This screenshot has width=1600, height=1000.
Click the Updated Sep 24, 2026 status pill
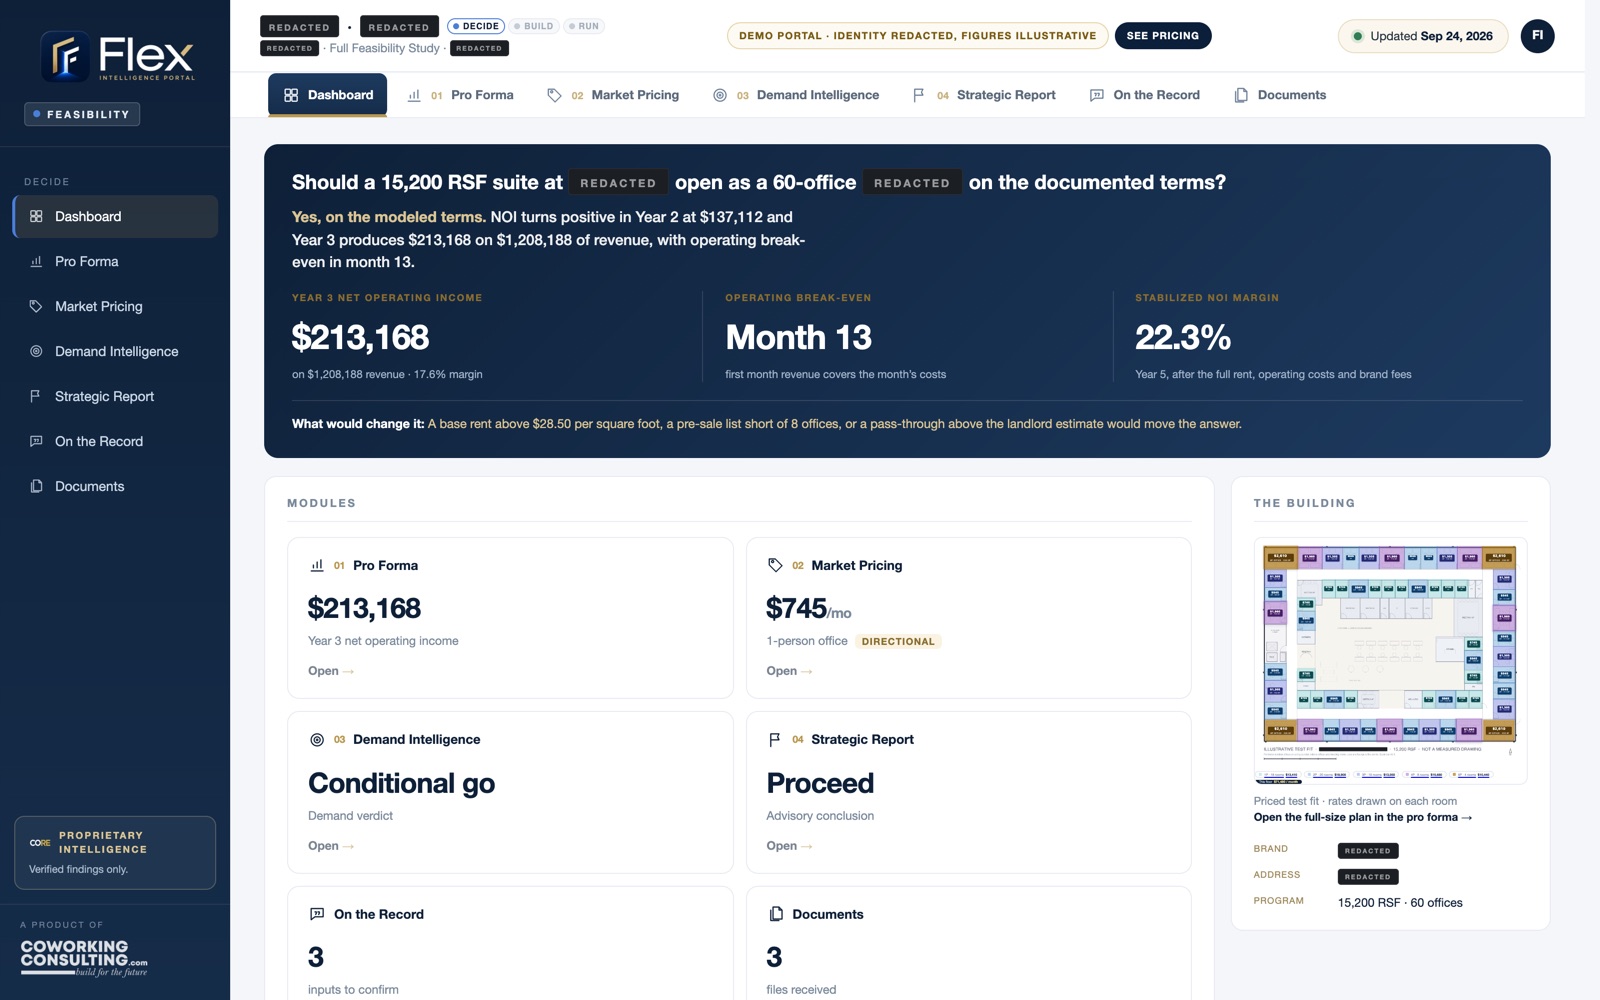point(1423,36)
